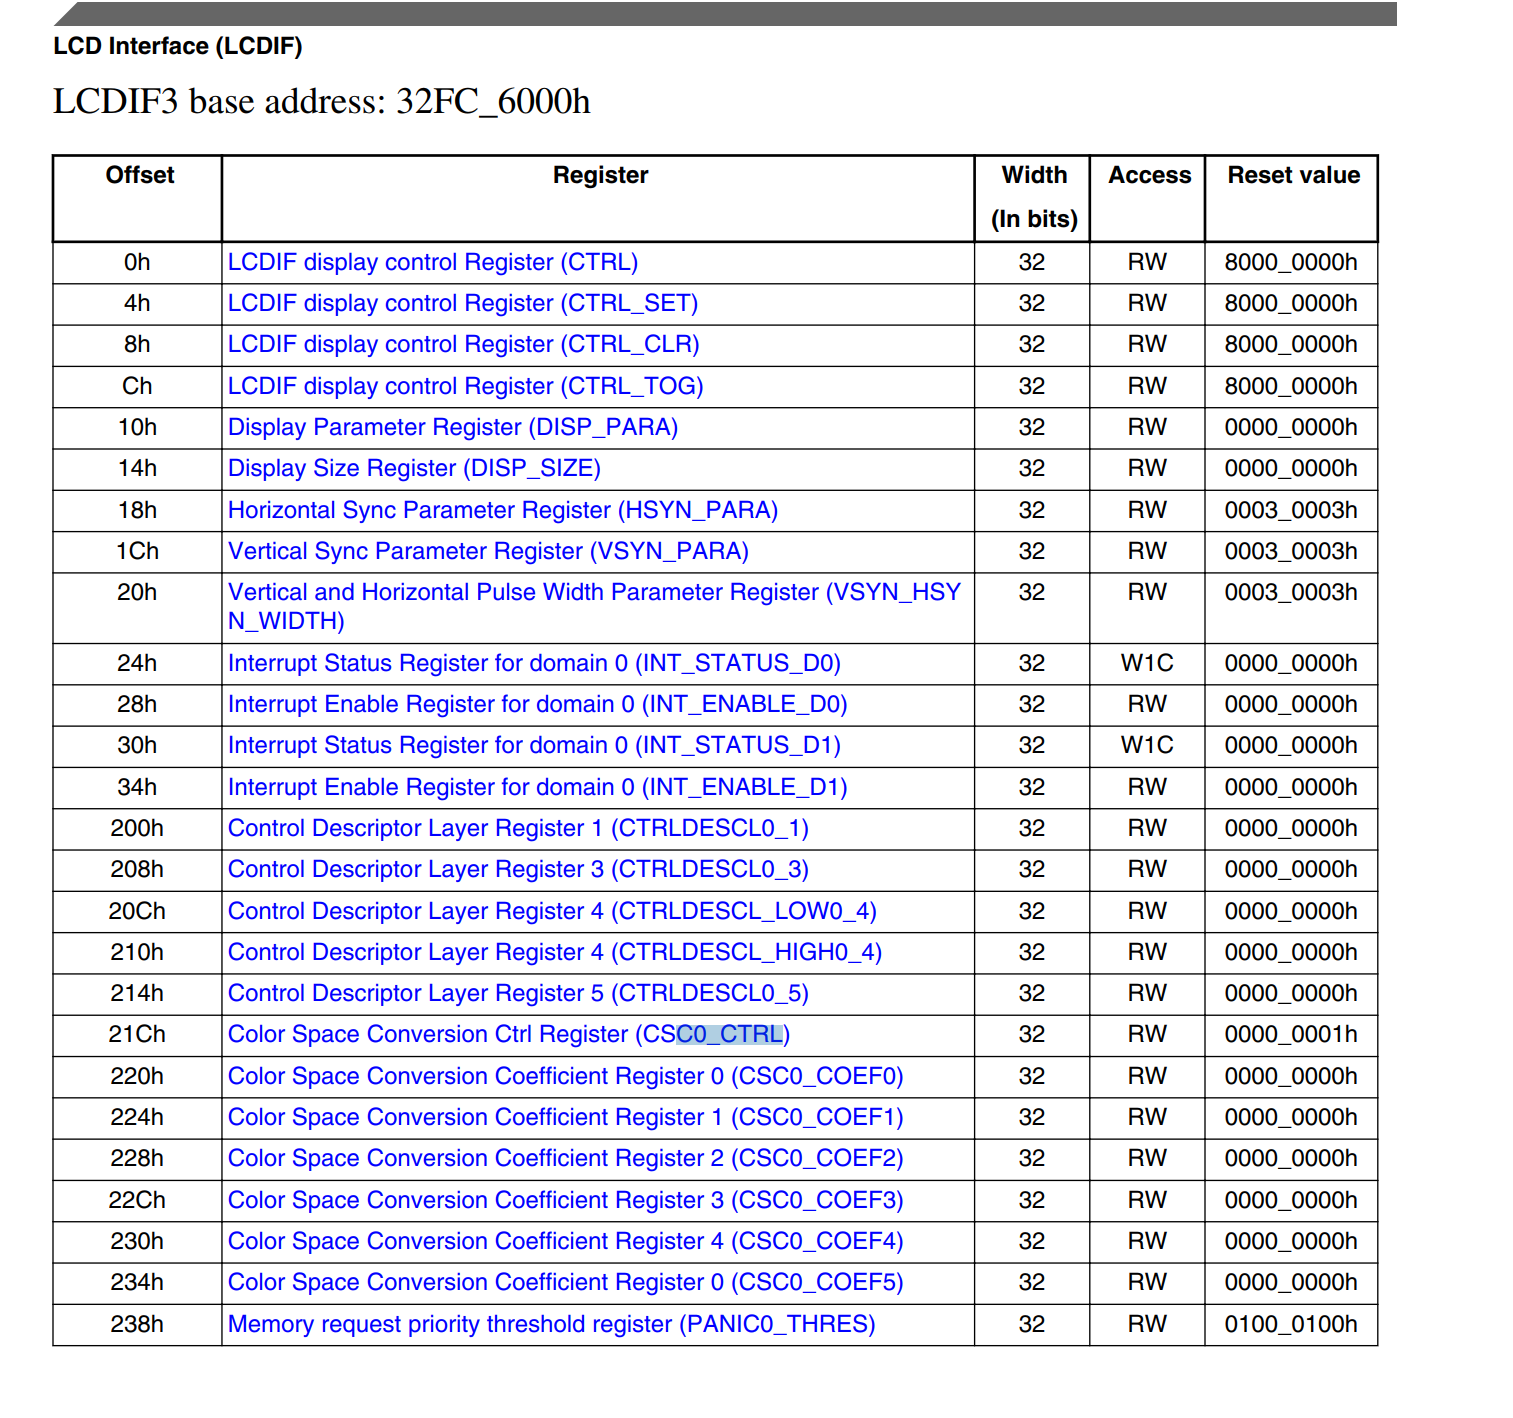Viewport: 1513px width, 1418px height.
Task: Open the Display Size Register (DISP_SIZE) link
Action: 414,468
